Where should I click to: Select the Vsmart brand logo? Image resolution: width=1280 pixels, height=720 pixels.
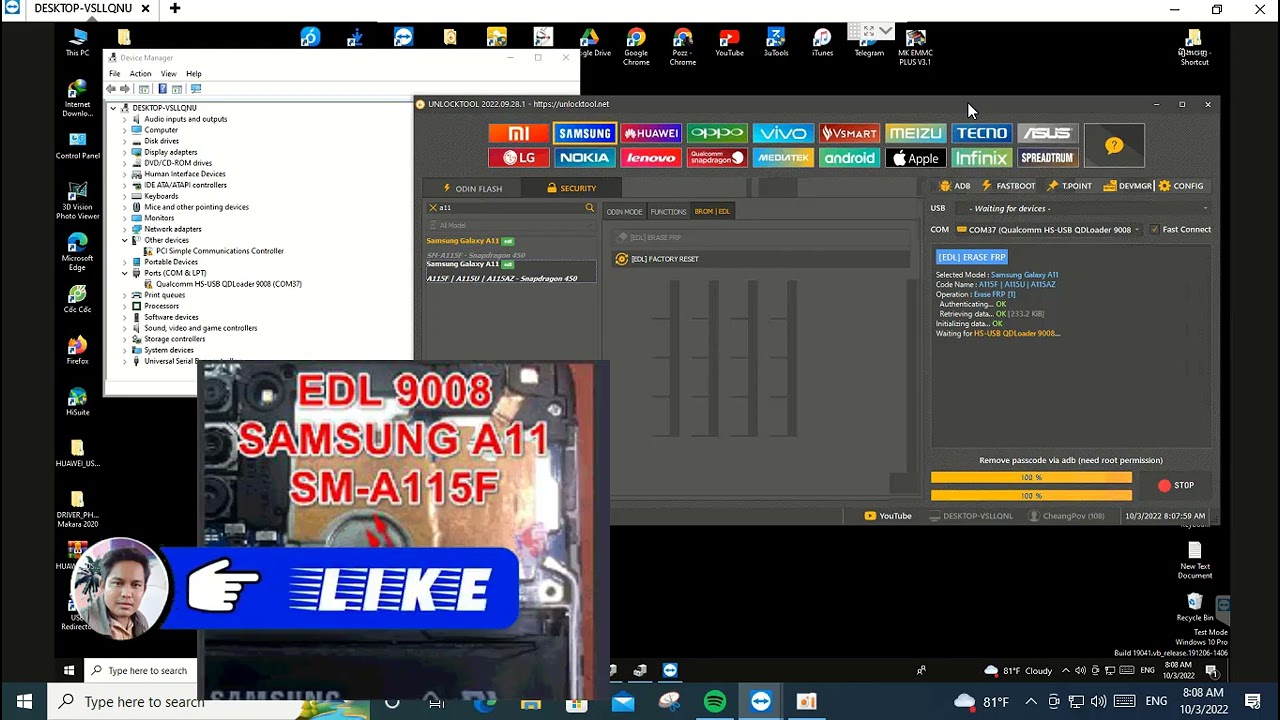click(849, 133)
